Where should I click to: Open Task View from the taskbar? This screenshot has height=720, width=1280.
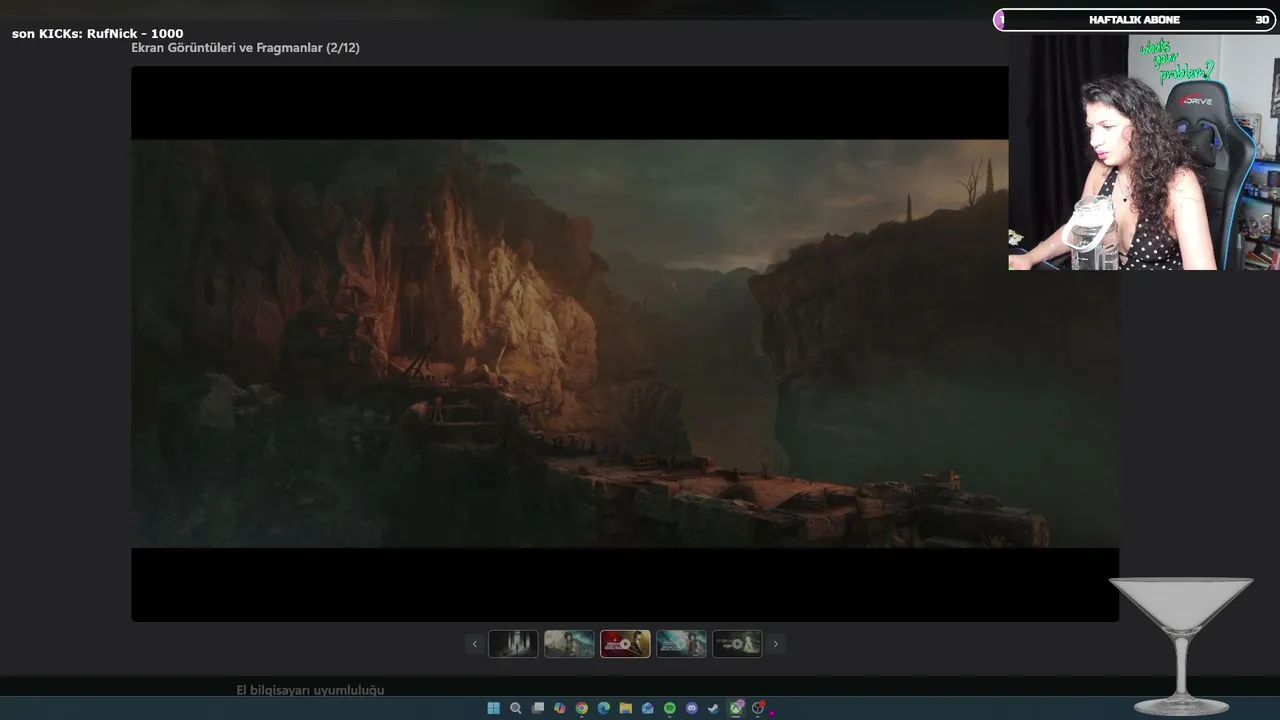point(537,708)
